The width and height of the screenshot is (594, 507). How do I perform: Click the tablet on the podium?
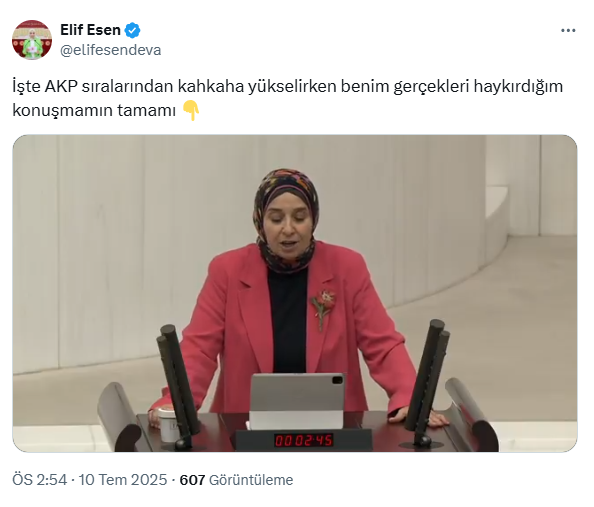click(x=297, y=401)
